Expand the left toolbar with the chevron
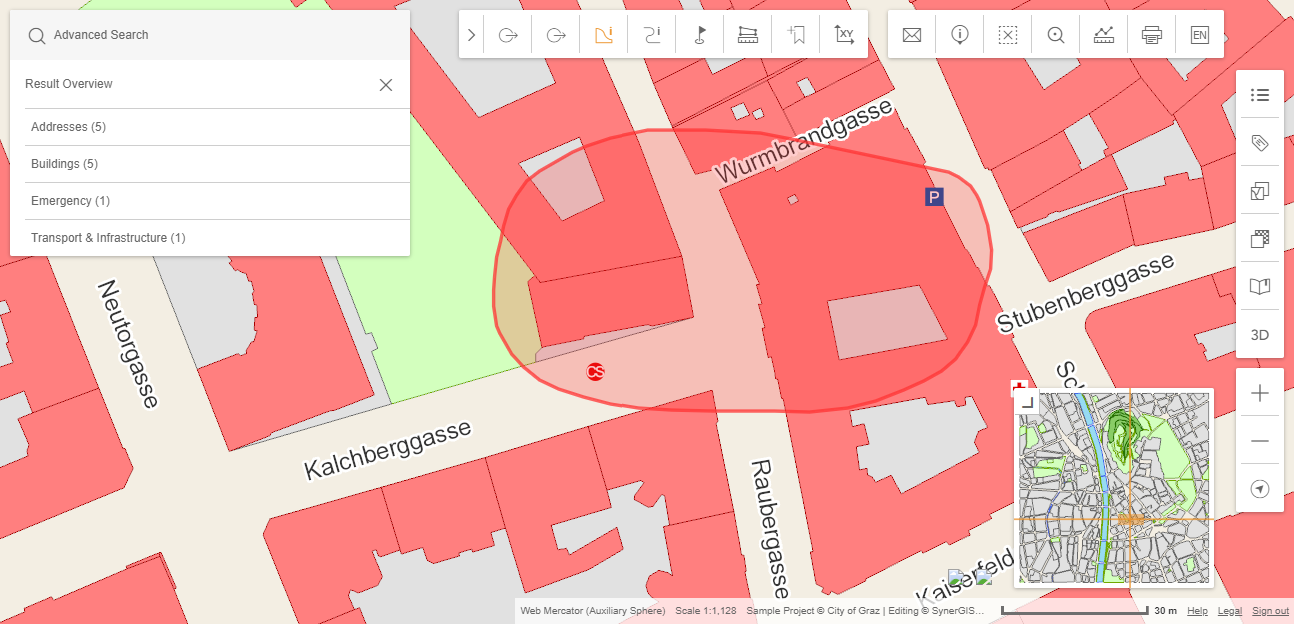Image resolution: width=1294 pixels, height=624 pixels. (x=471, y=34)
